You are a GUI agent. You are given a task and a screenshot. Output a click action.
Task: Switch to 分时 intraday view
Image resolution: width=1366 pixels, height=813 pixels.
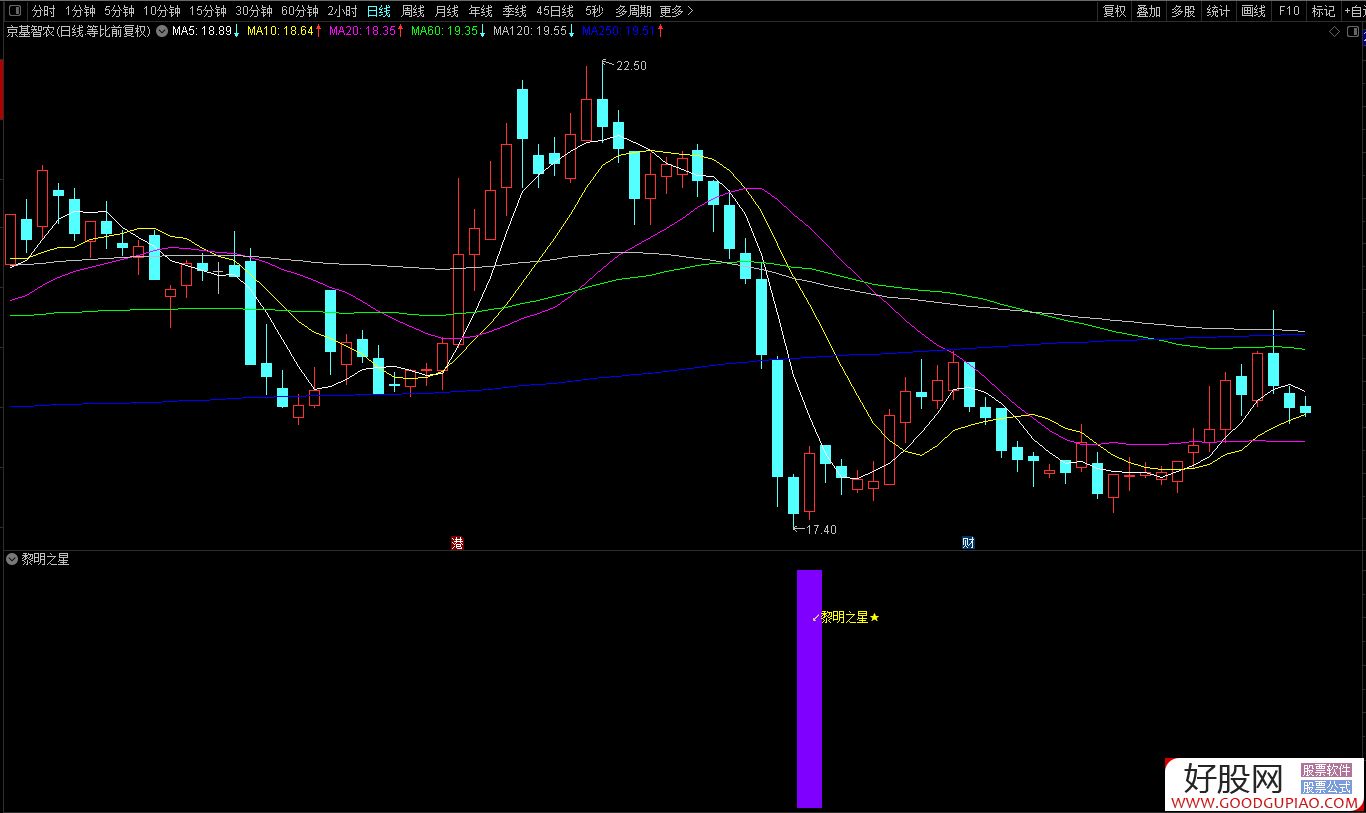43,11
